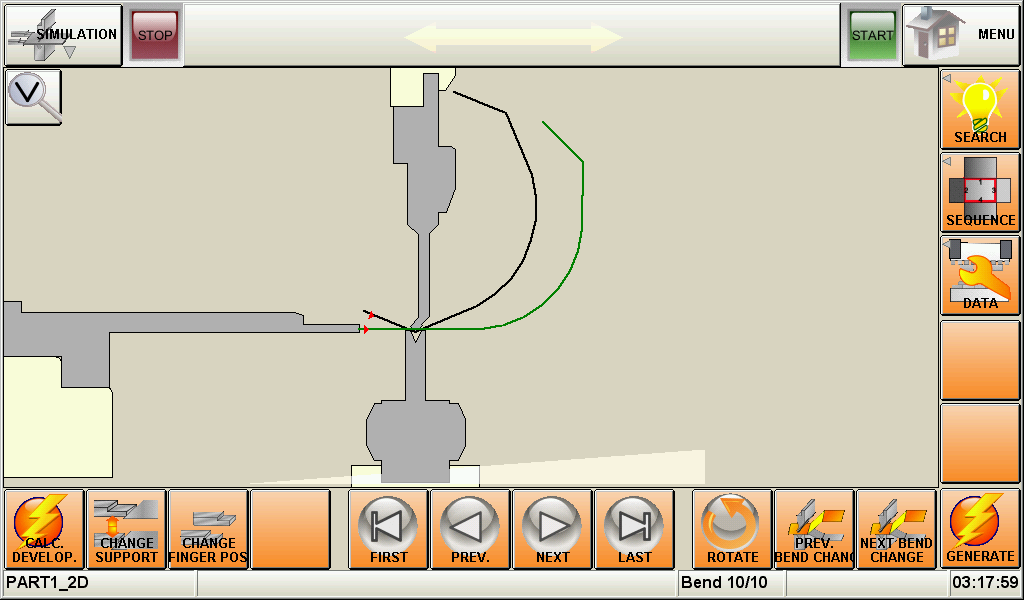Viewport: 1024px width, 600px height.
Task: Click GENERATE lightning button
Action: [980, 529]
